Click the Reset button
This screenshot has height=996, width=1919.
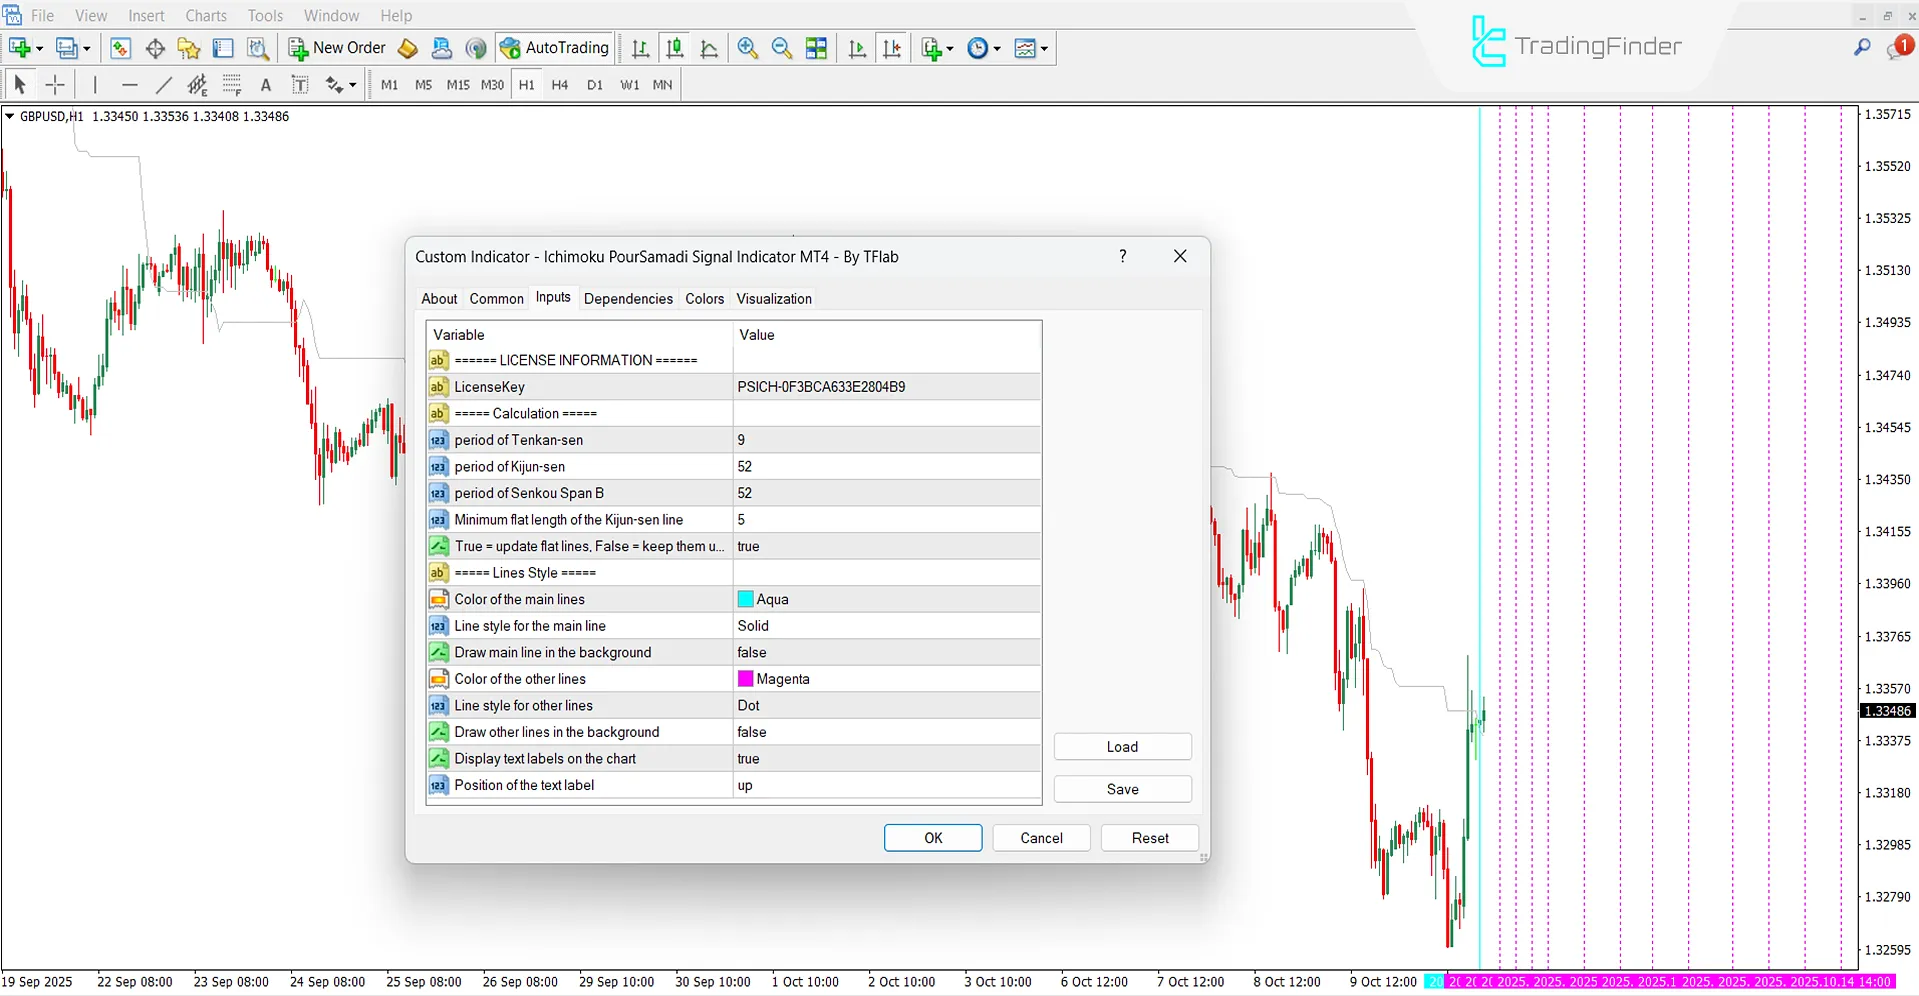[1148, 837]
